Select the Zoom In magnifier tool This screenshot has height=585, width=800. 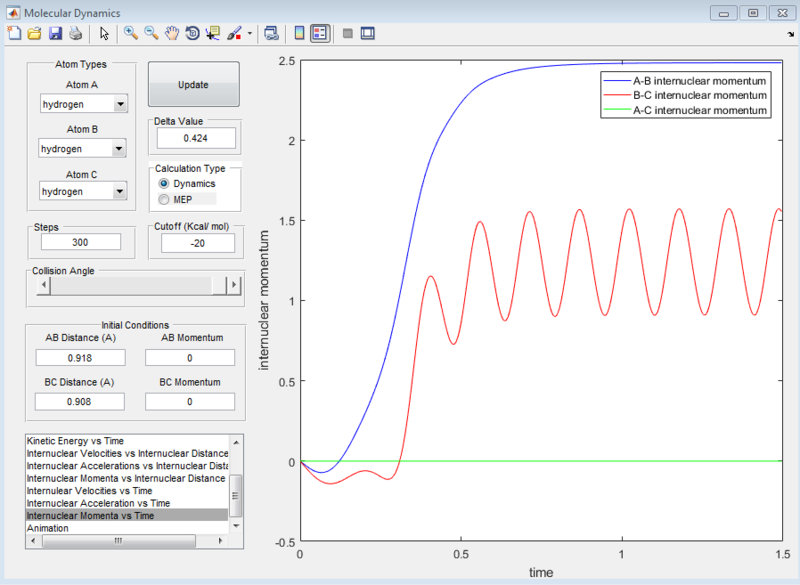(x=130, y=33)
